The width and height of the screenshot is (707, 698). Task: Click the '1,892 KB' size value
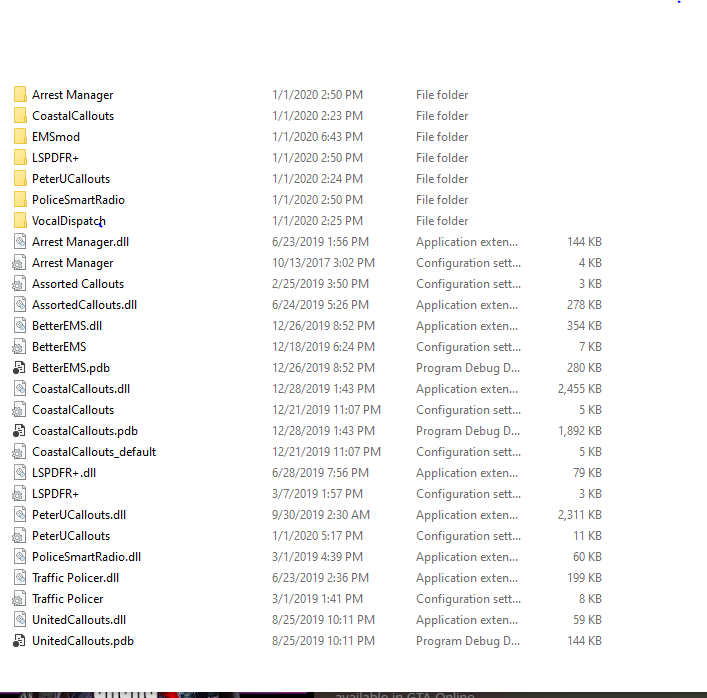(579, 431)
